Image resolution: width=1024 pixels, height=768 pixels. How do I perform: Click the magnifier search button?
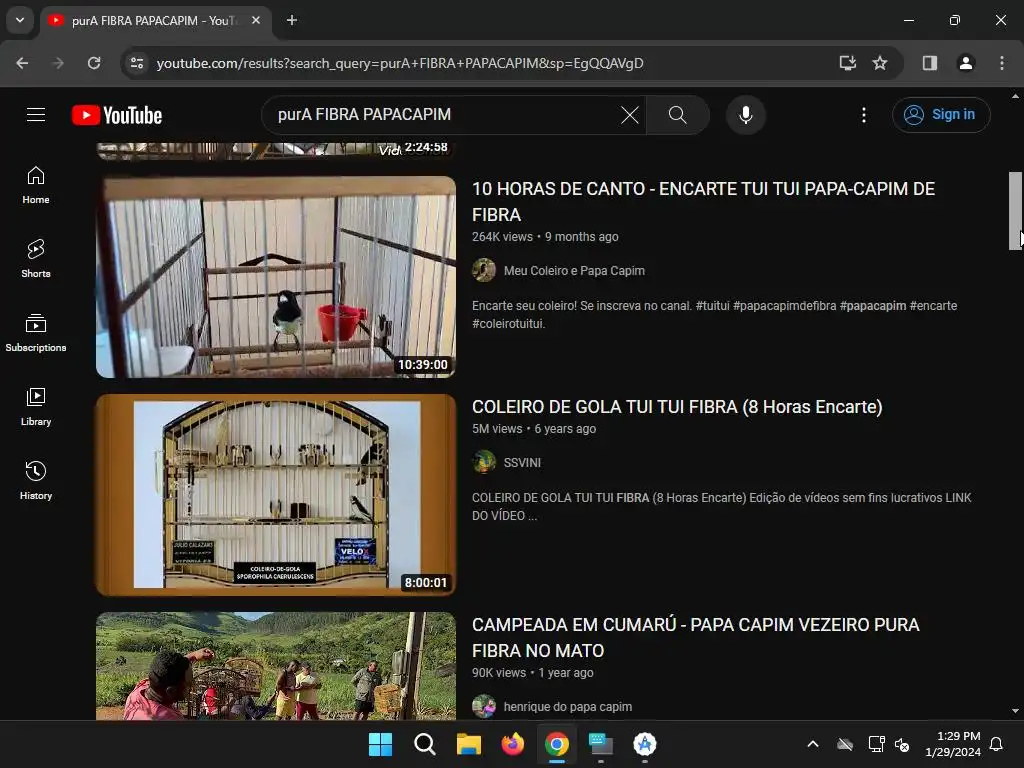[677, 115]
